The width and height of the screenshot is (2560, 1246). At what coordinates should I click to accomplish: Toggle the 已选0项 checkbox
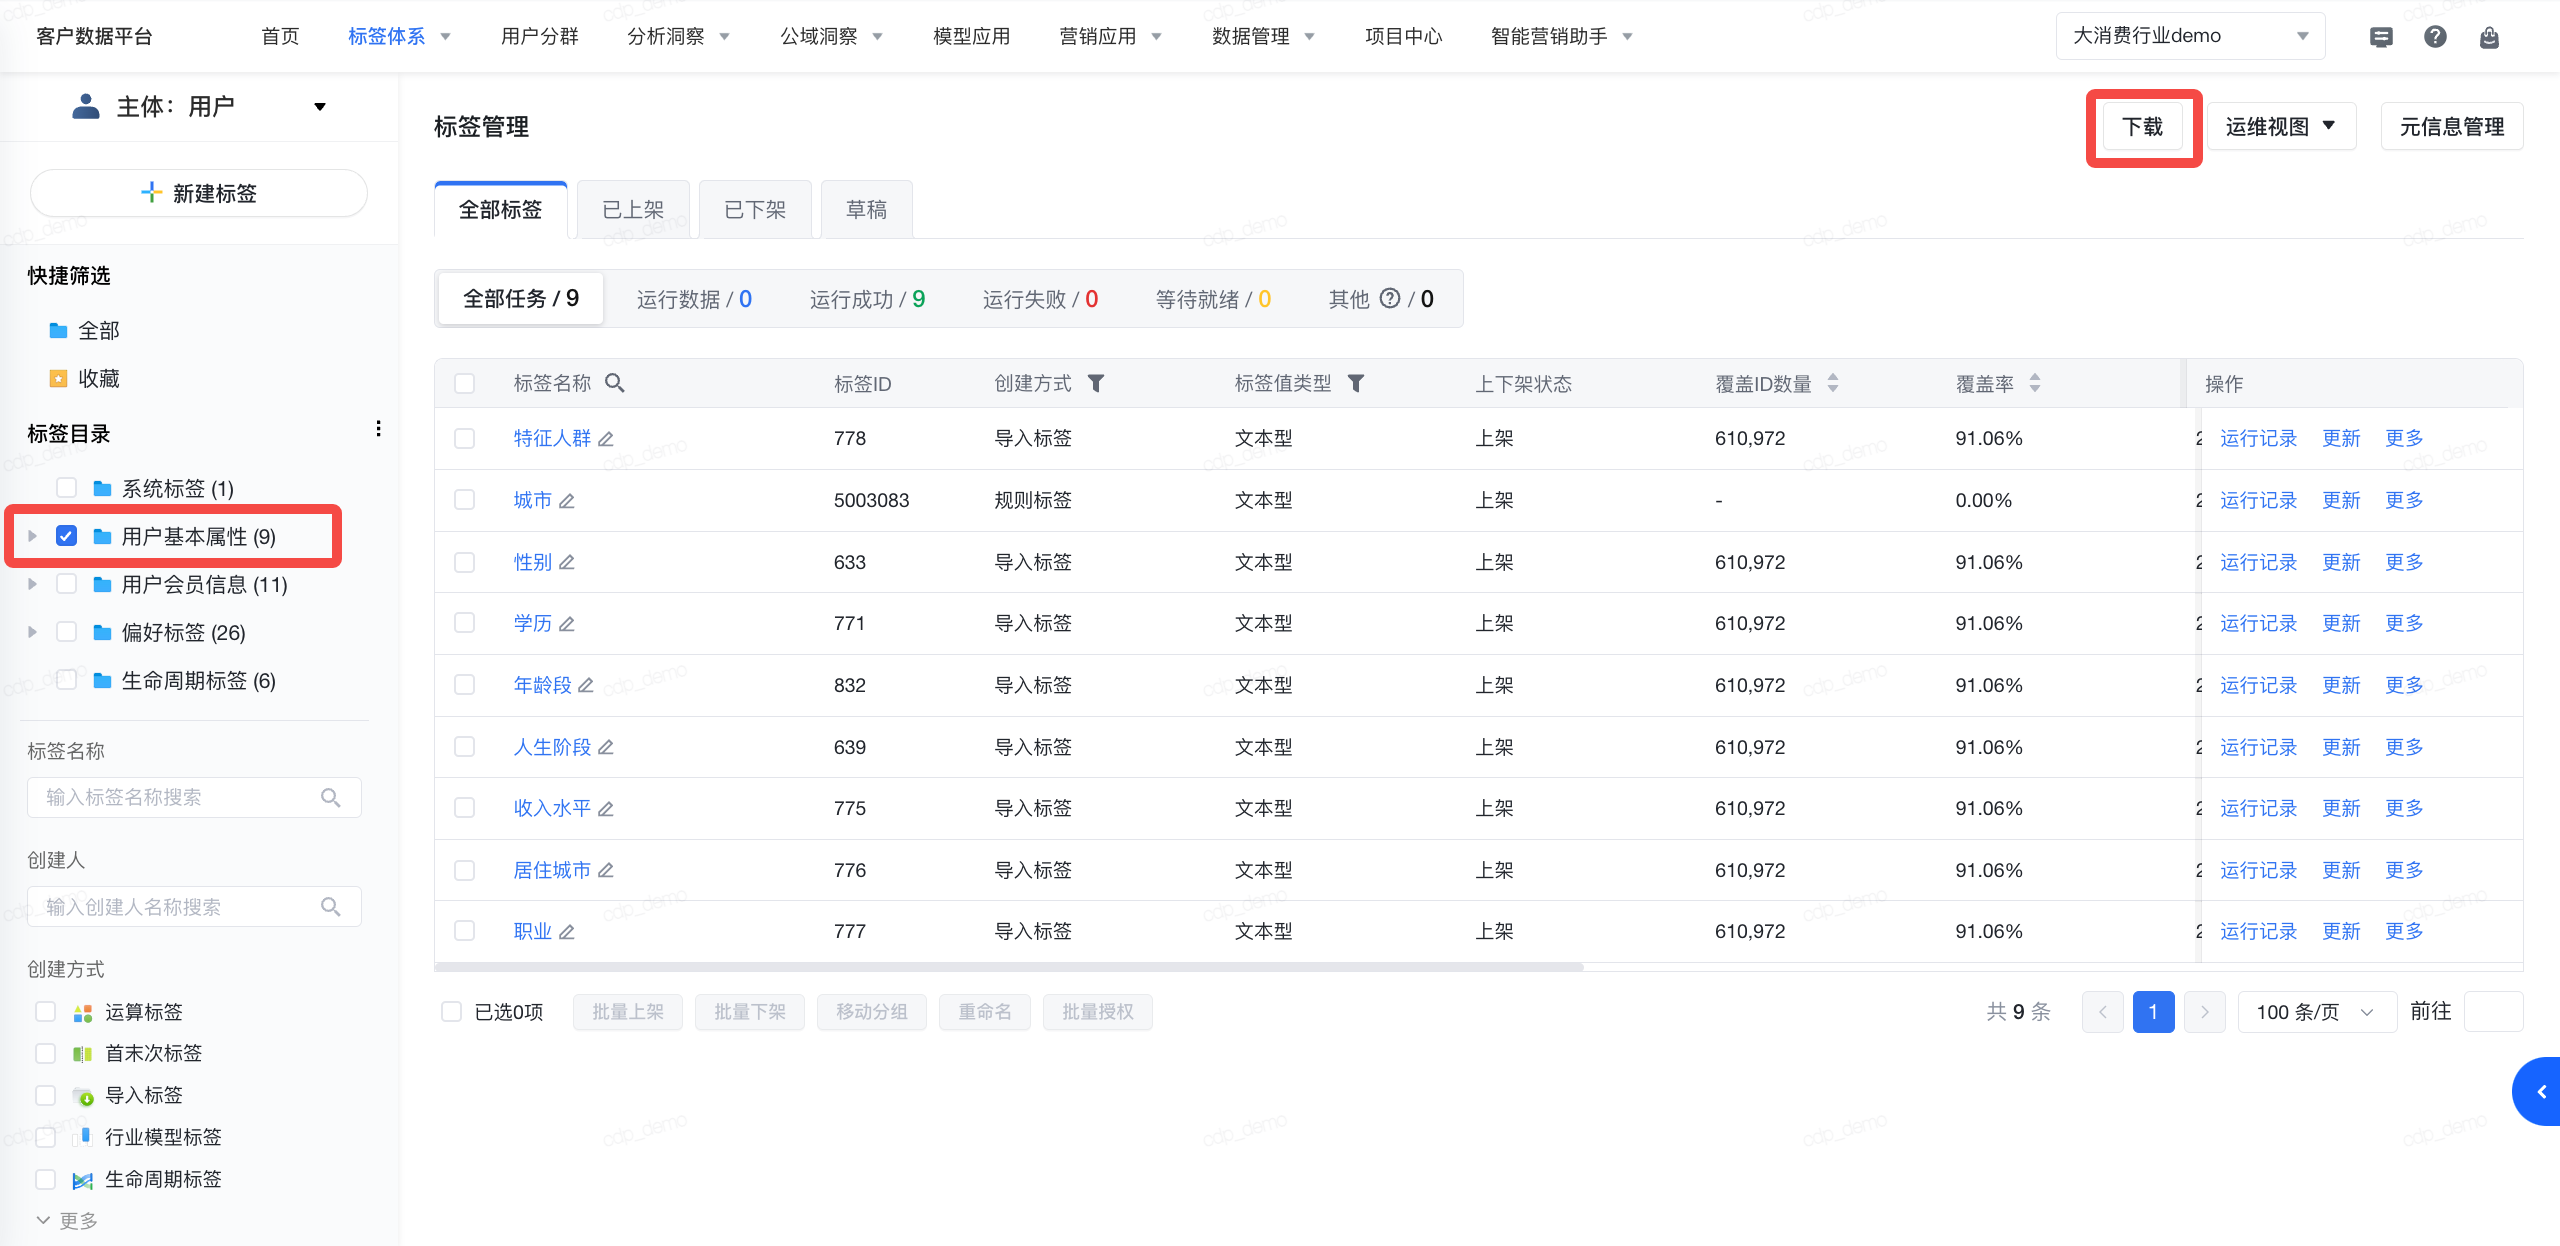point(452,1012)
